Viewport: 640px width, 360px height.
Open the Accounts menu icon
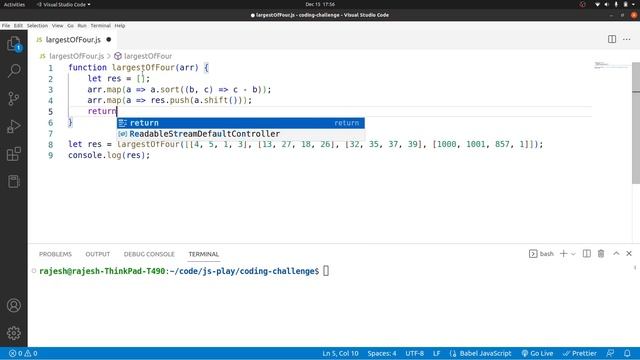pos(14,305)
